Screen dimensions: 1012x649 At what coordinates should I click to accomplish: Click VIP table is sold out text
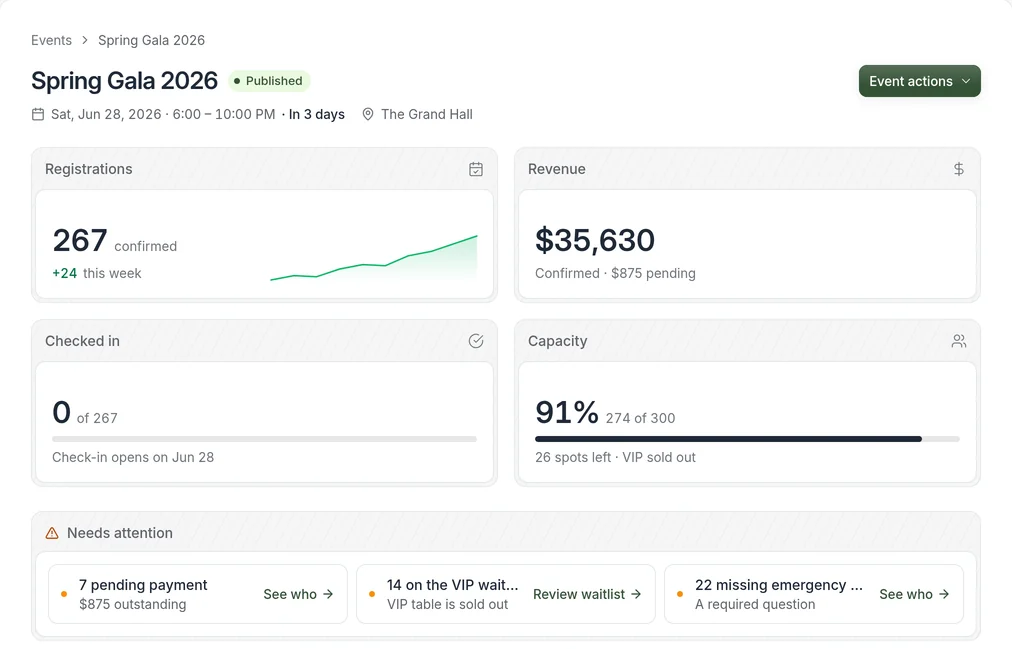click(x=447, y=604)
